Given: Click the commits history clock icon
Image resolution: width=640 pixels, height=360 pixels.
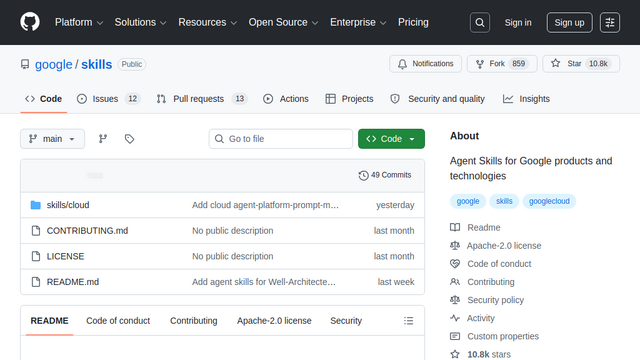Looking at the screenshot, I should 363,175.
